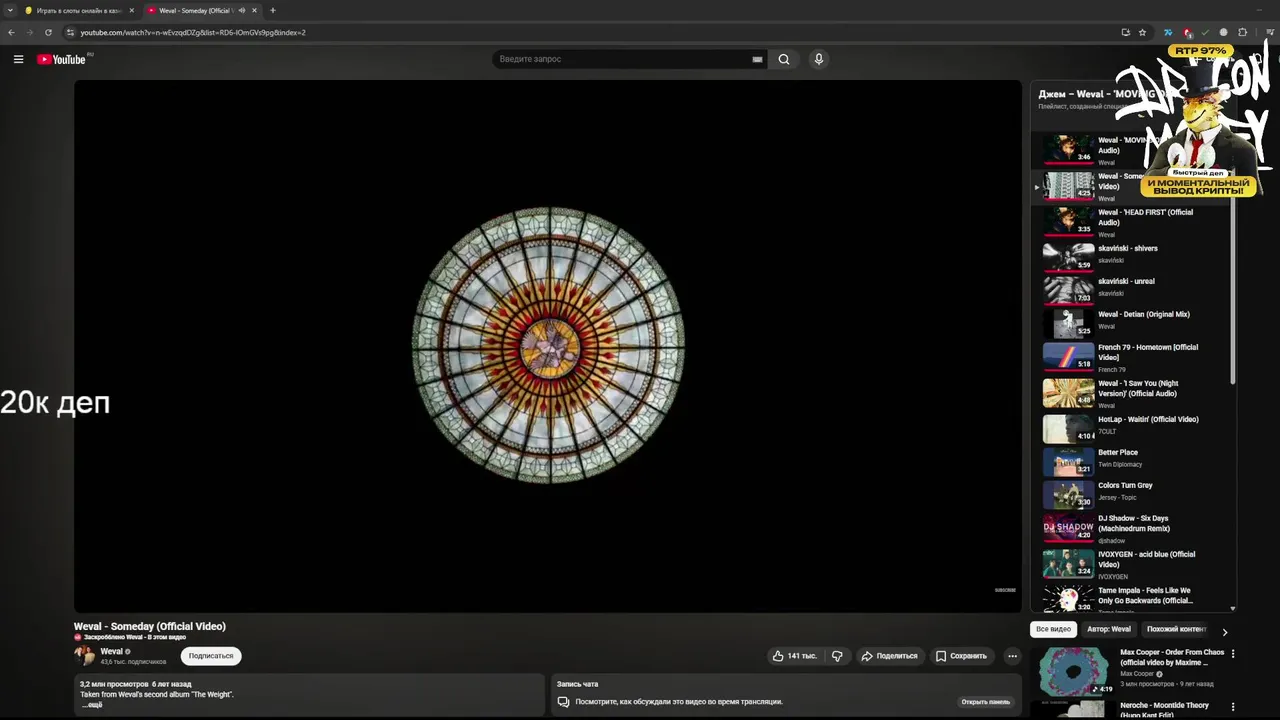
Task: Start voice search with microphone icon
Action: tap(819, 59)
